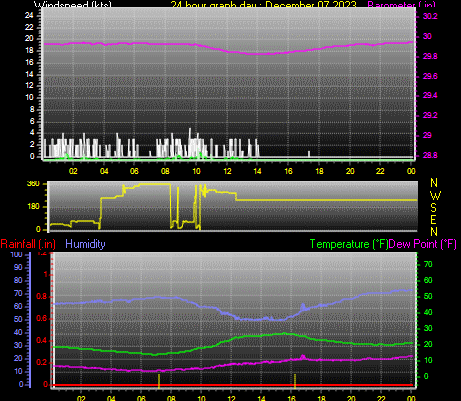This screenshot has width=461, height=401.
Task: Click the S on wind direction scale
Action: pos(433,207)
